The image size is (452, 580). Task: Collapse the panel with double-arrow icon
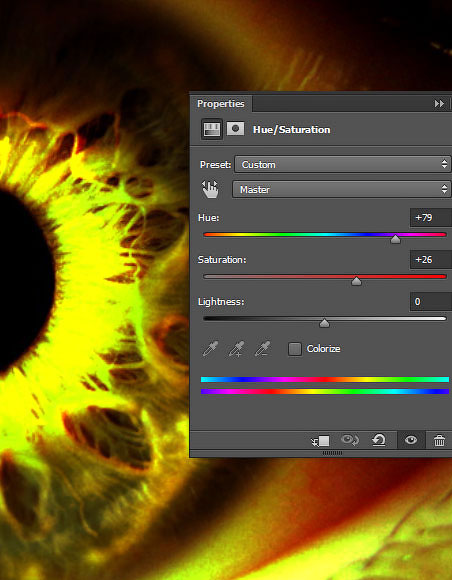tap(439, 104)
